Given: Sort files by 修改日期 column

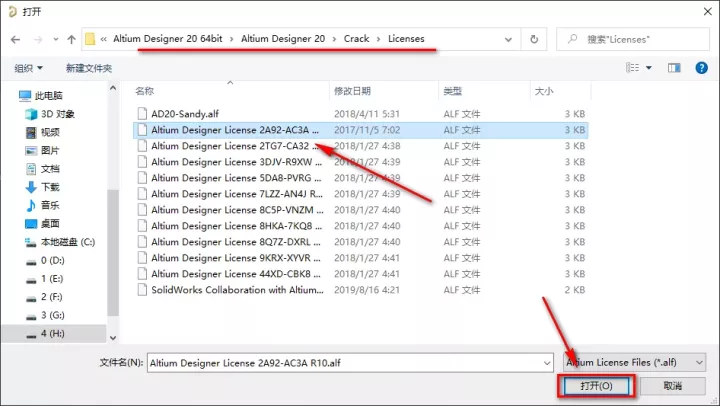Looking at the screenshot, I should pos(352,91).
